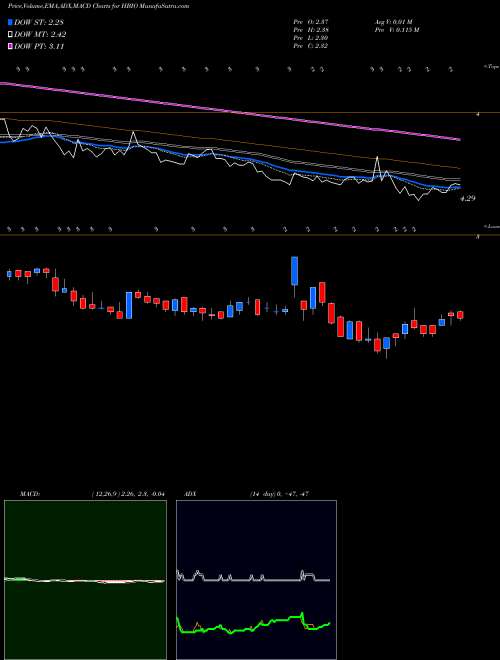Click the 4.29 price label on line chart

[468, 198]
